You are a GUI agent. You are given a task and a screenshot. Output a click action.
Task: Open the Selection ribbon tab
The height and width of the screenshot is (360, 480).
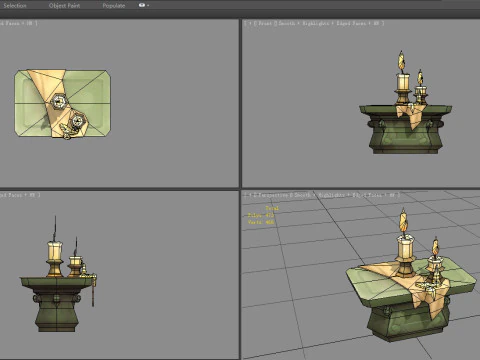(x=15, y=5)
